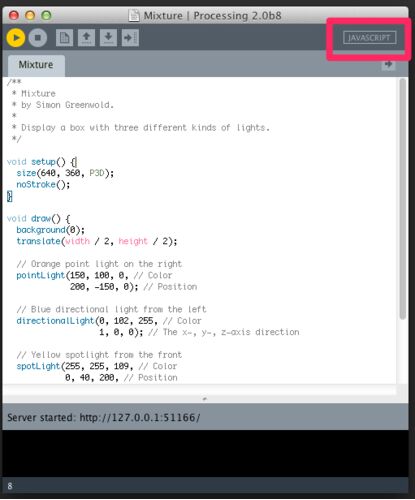The image size is (415, 500).
Task: Click the 'Orange point light on the right' comment
Action: tap(99, 264)
